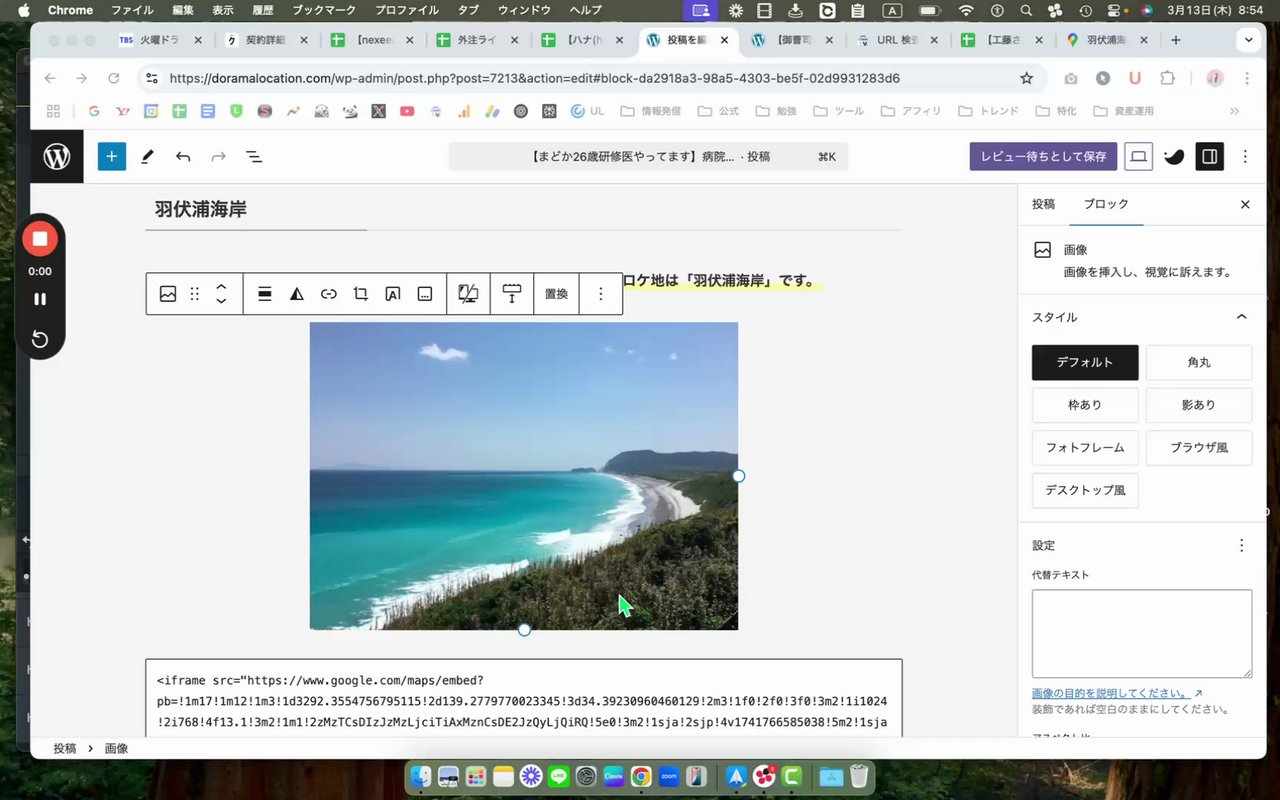Click the image block type icon

[x=168, y=294]
